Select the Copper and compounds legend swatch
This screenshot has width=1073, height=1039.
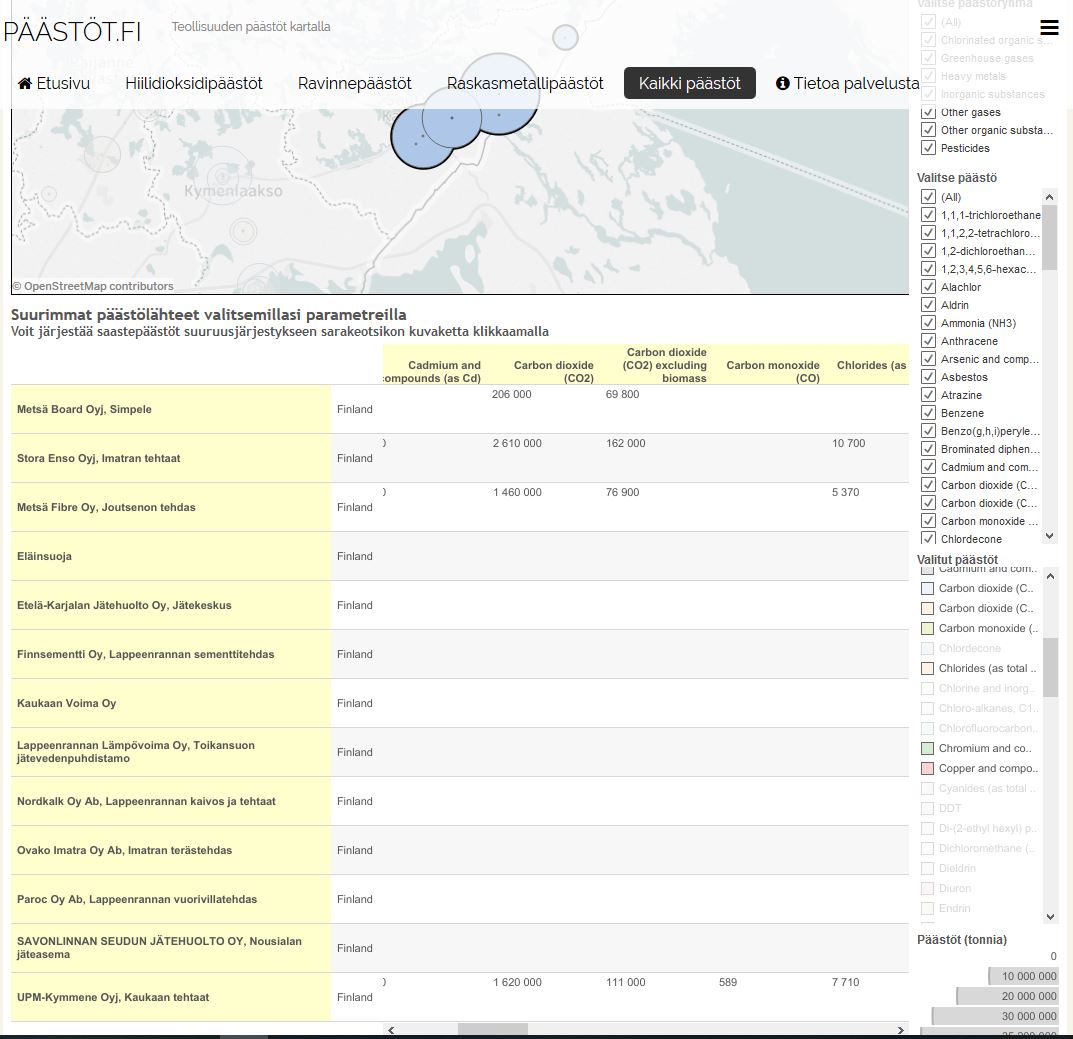927,768
